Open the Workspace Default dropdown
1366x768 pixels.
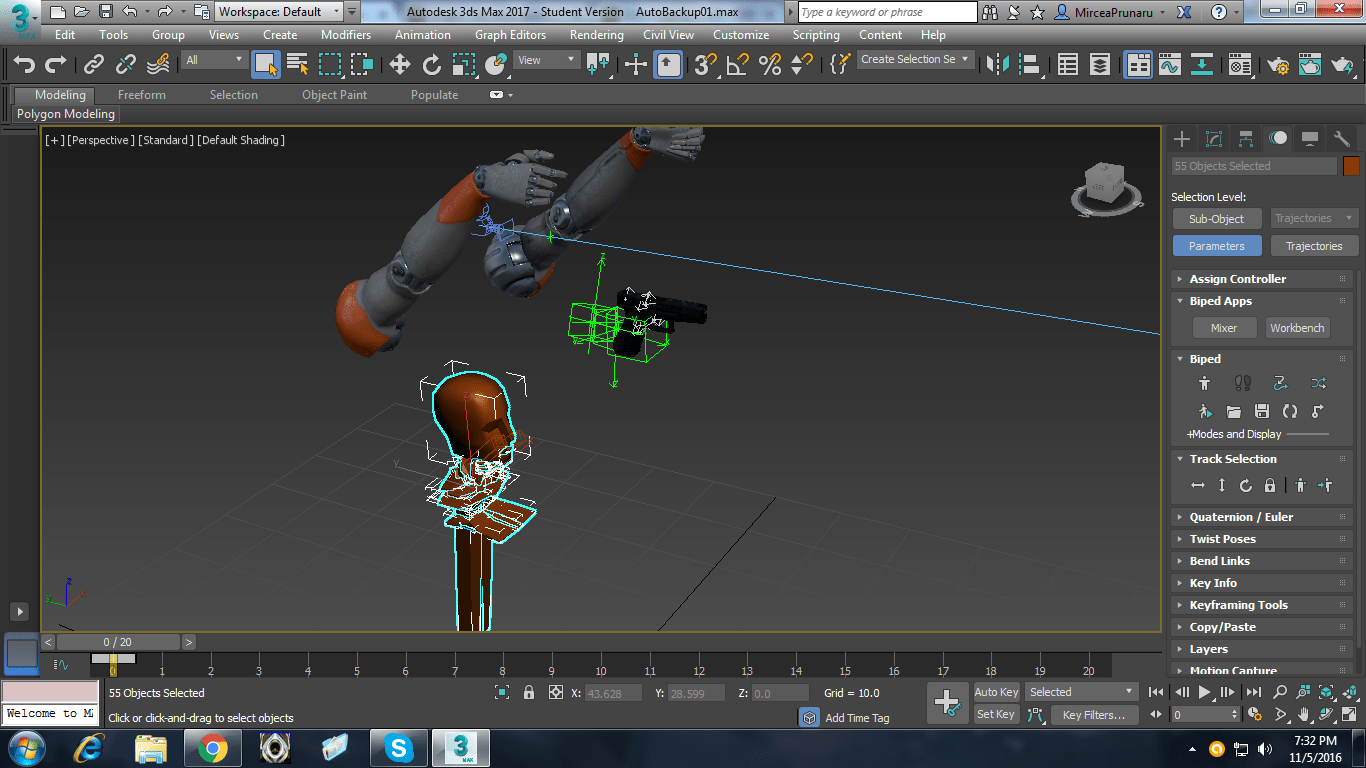280,12
